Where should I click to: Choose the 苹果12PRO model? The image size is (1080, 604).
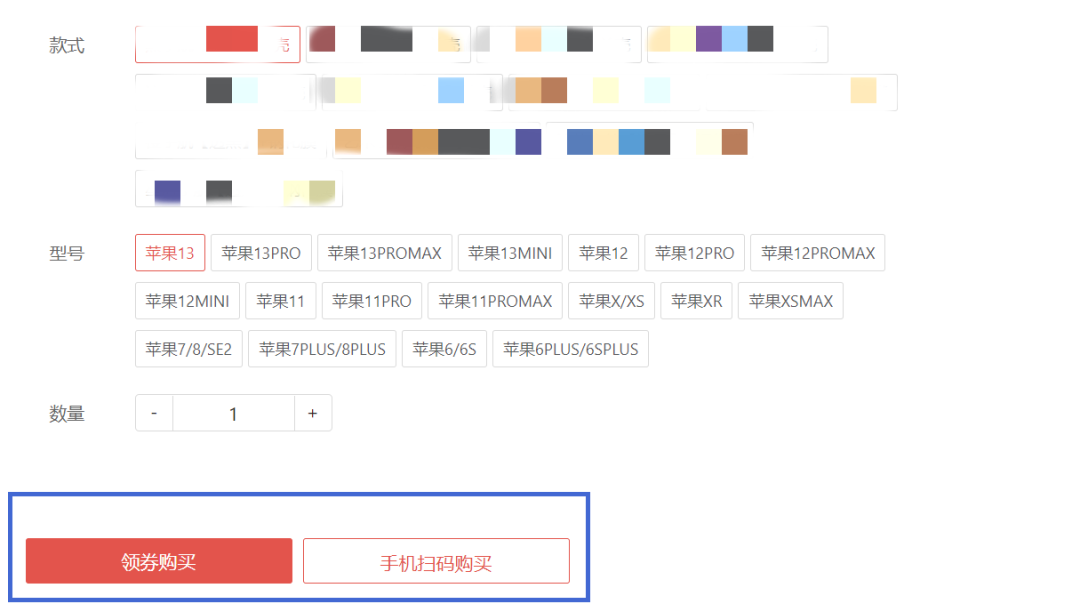(694, 253)
